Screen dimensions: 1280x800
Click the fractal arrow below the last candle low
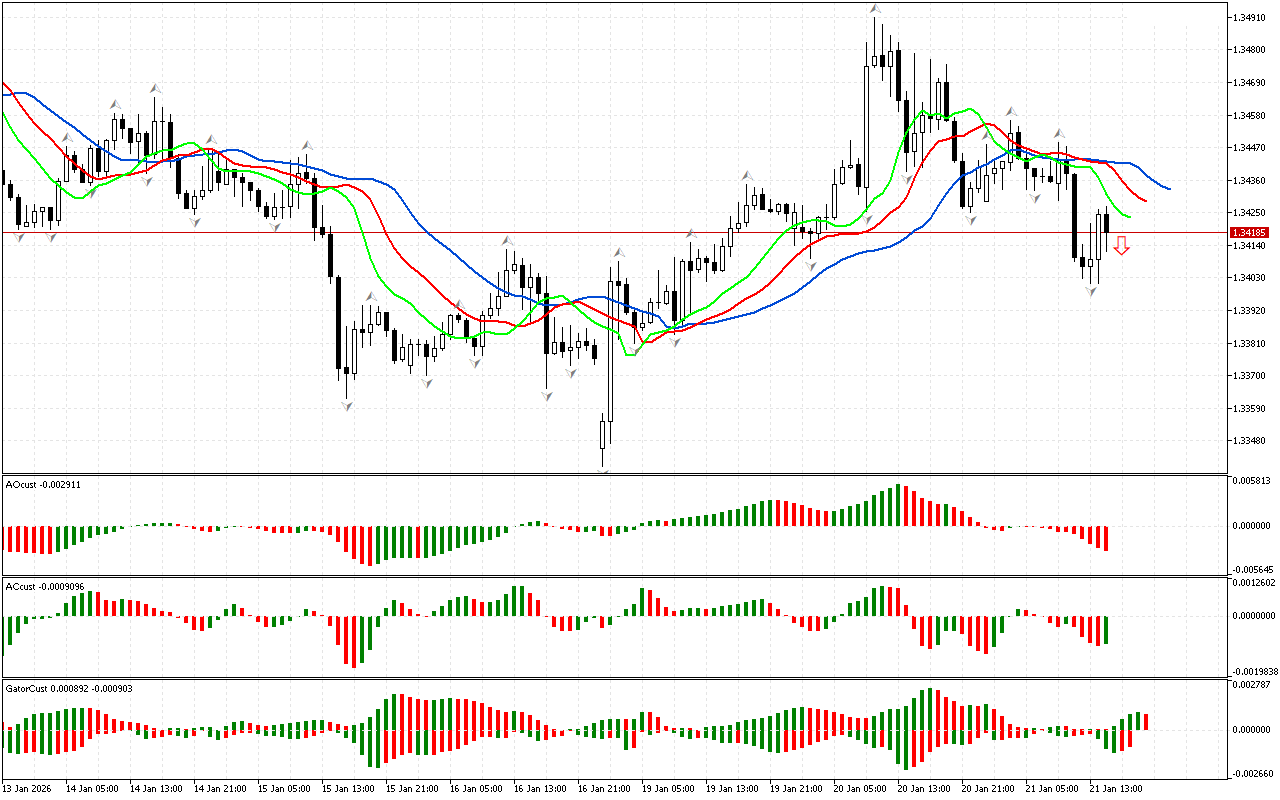click(x=1091, y=291)
